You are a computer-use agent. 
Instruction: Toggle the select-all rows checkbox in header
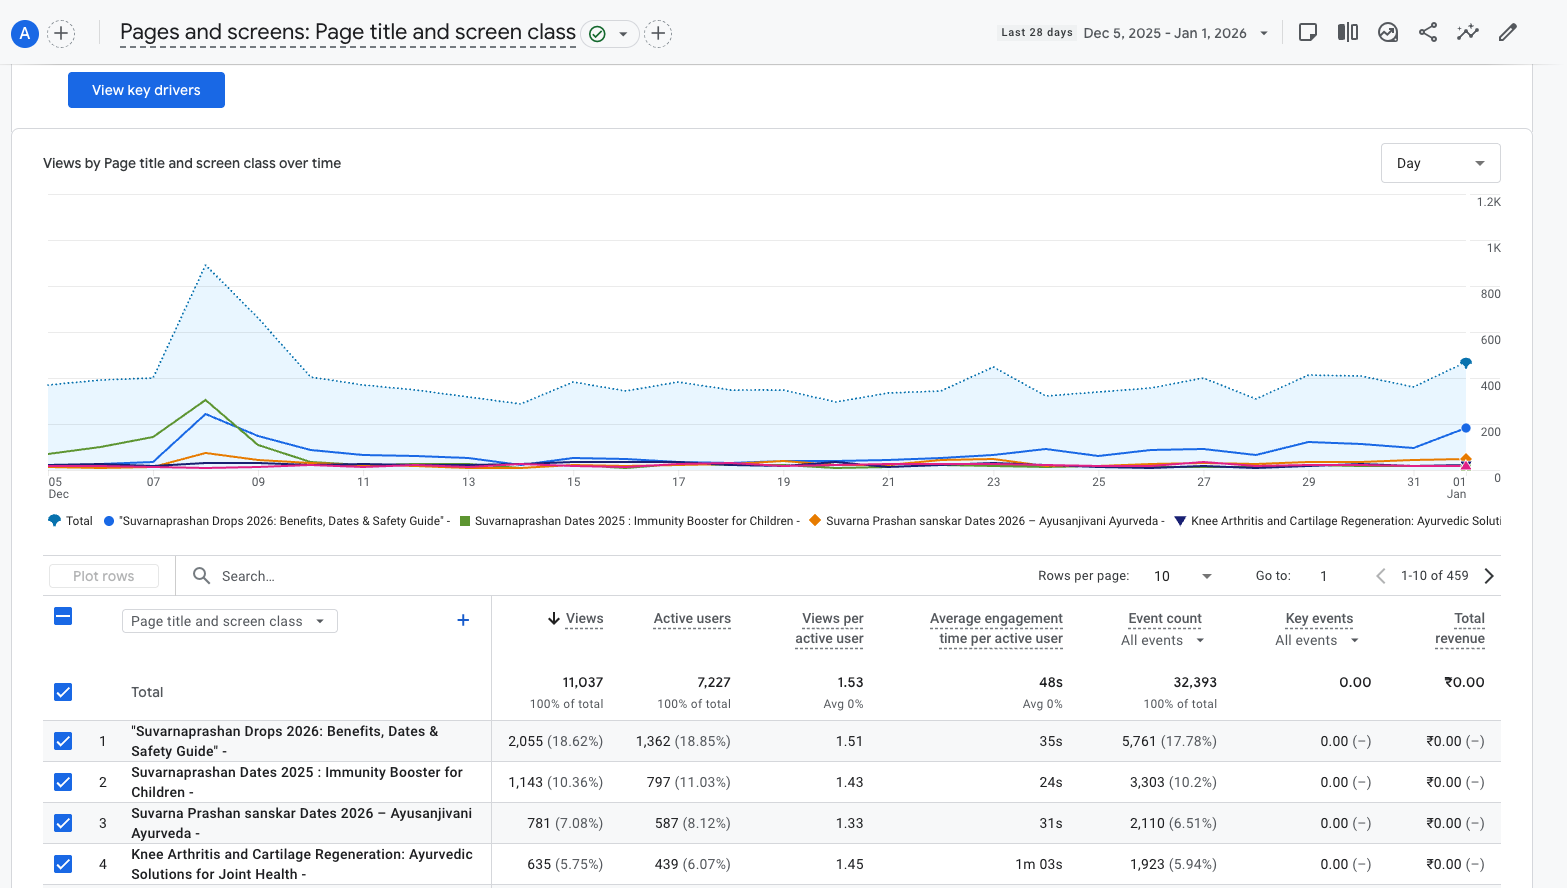[63, 616]
